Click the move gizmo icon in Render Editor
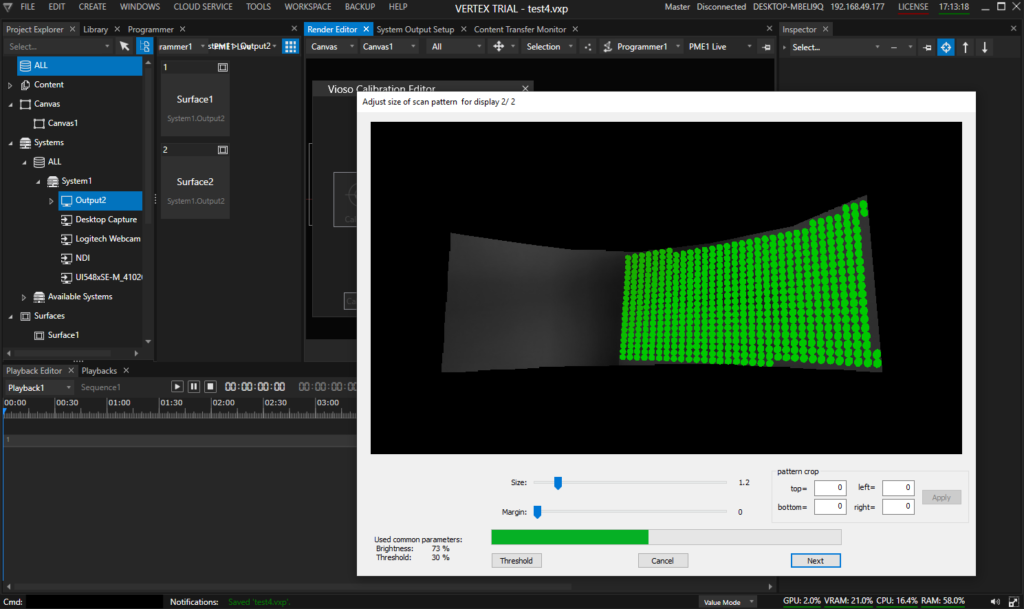1024x609 pixels. 499,46
